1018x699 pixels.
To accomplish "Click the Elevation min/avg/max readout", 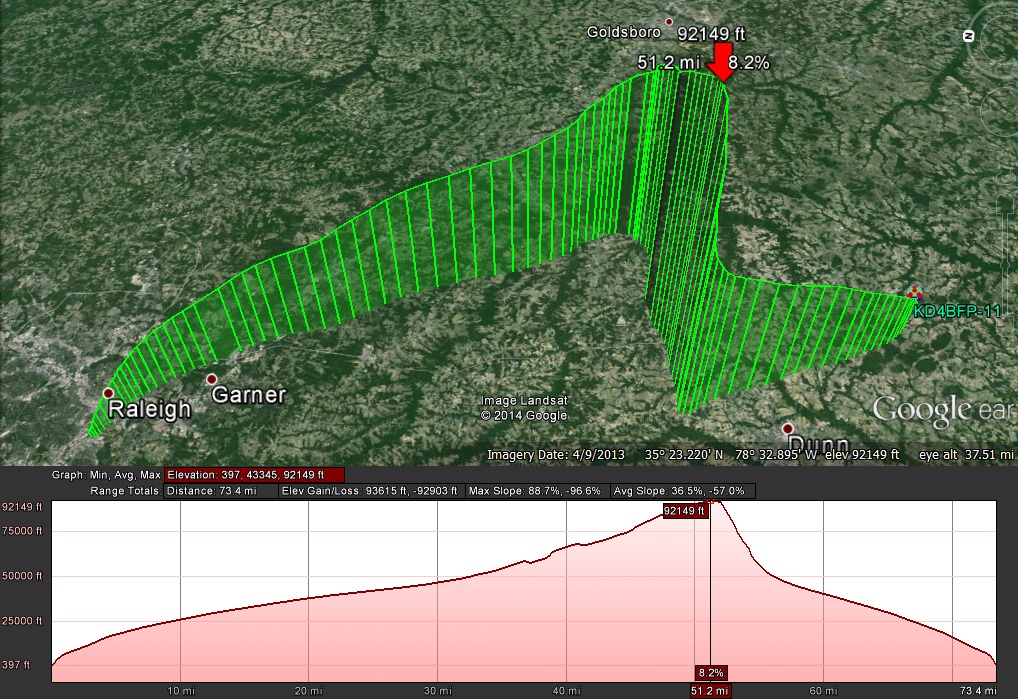I will click(255, 475).
